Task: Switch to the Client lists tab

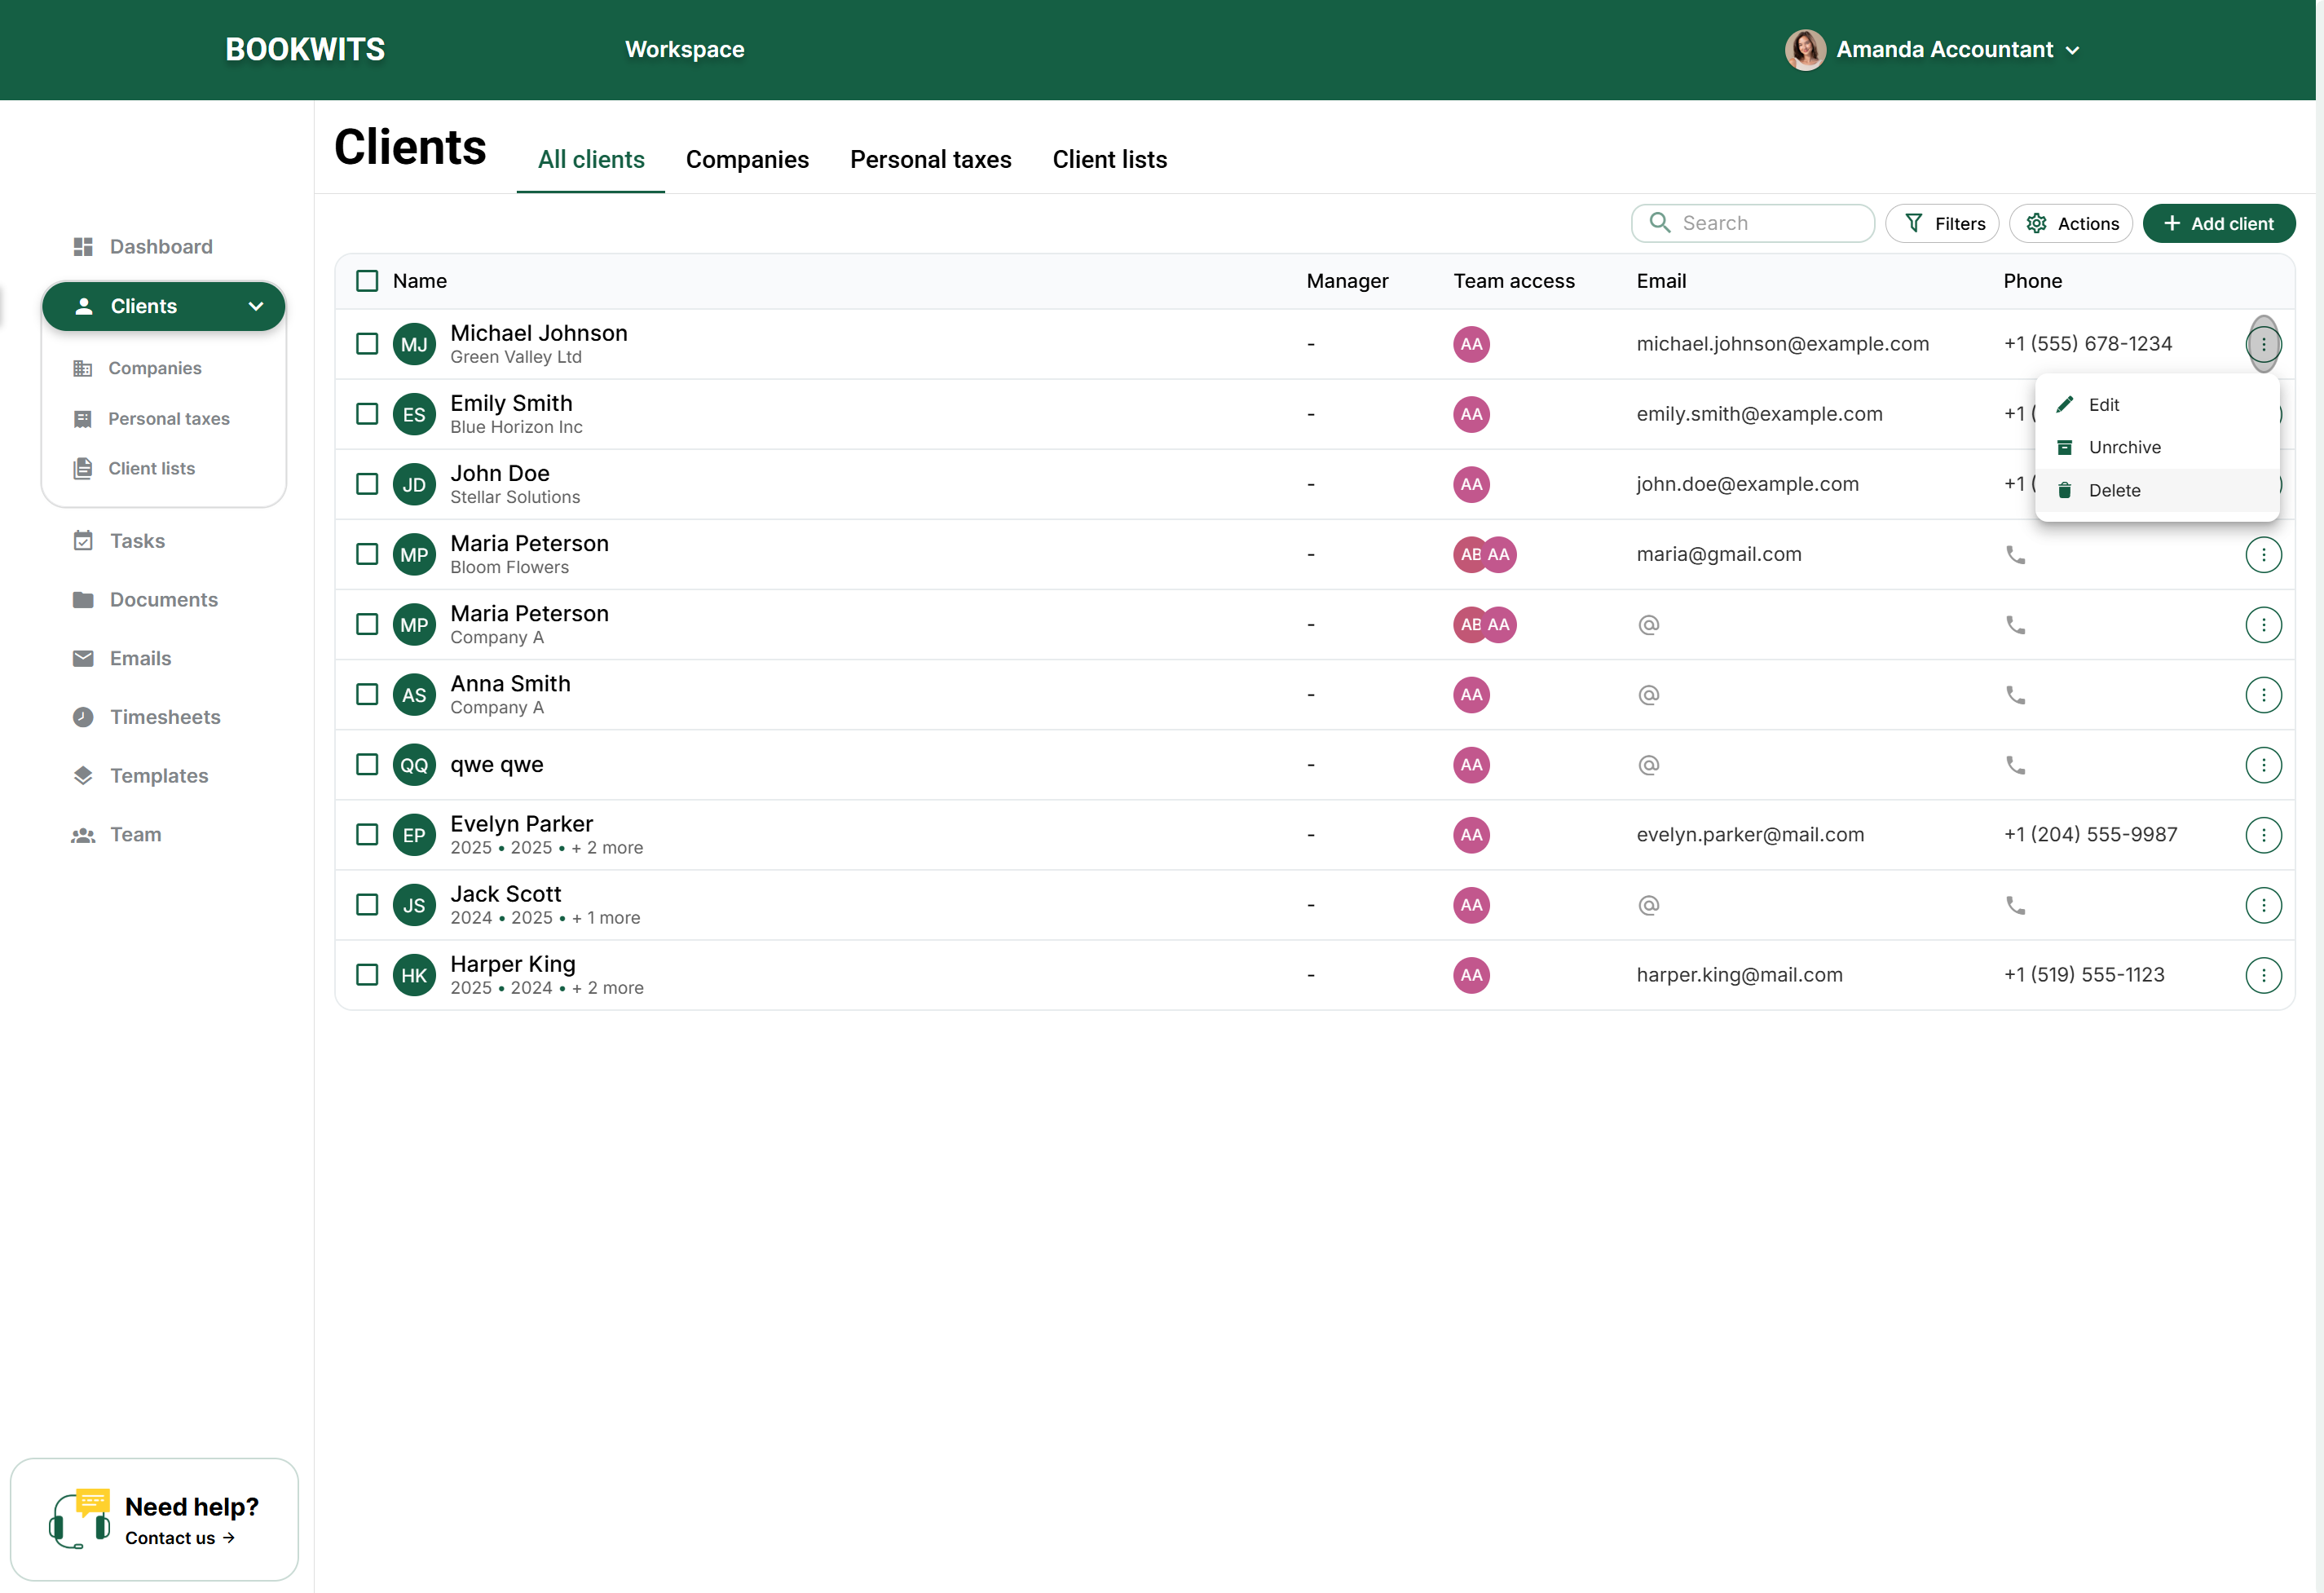Action: (1109, 159)
